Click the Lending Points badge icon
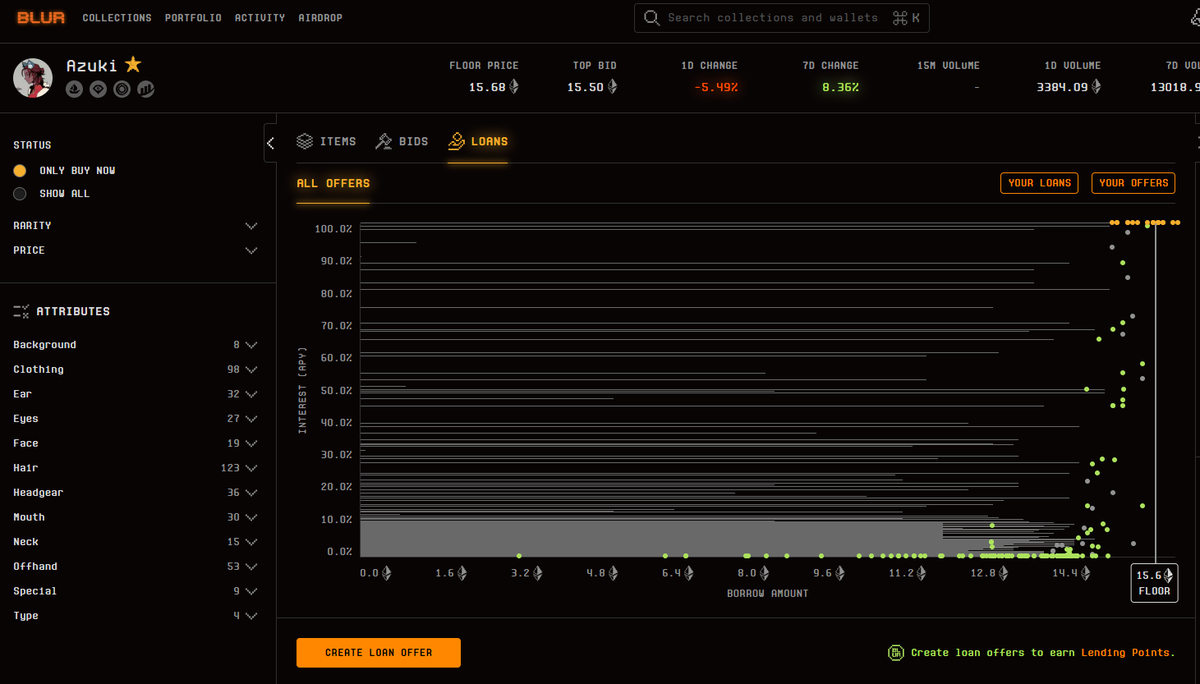This screenshot has width=1200, height=684. 896,653
